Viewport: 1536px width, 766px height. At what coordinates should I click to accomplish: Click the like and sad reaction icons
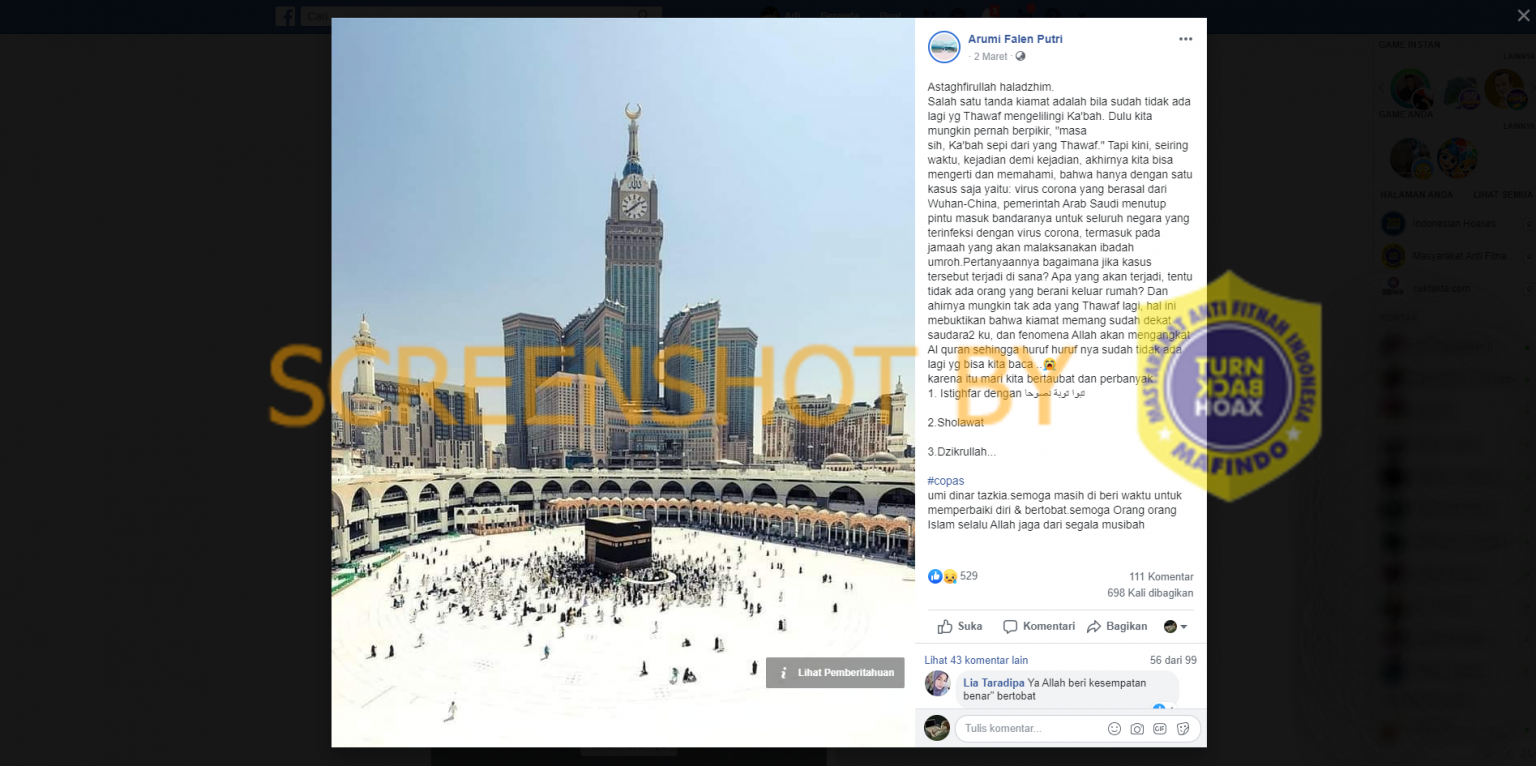pos(943,576)
